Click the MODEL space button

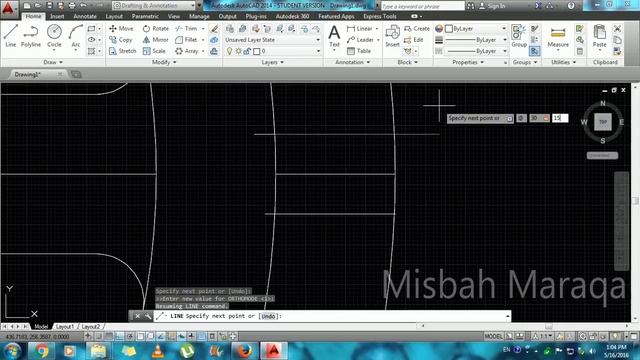coord(493,337)
